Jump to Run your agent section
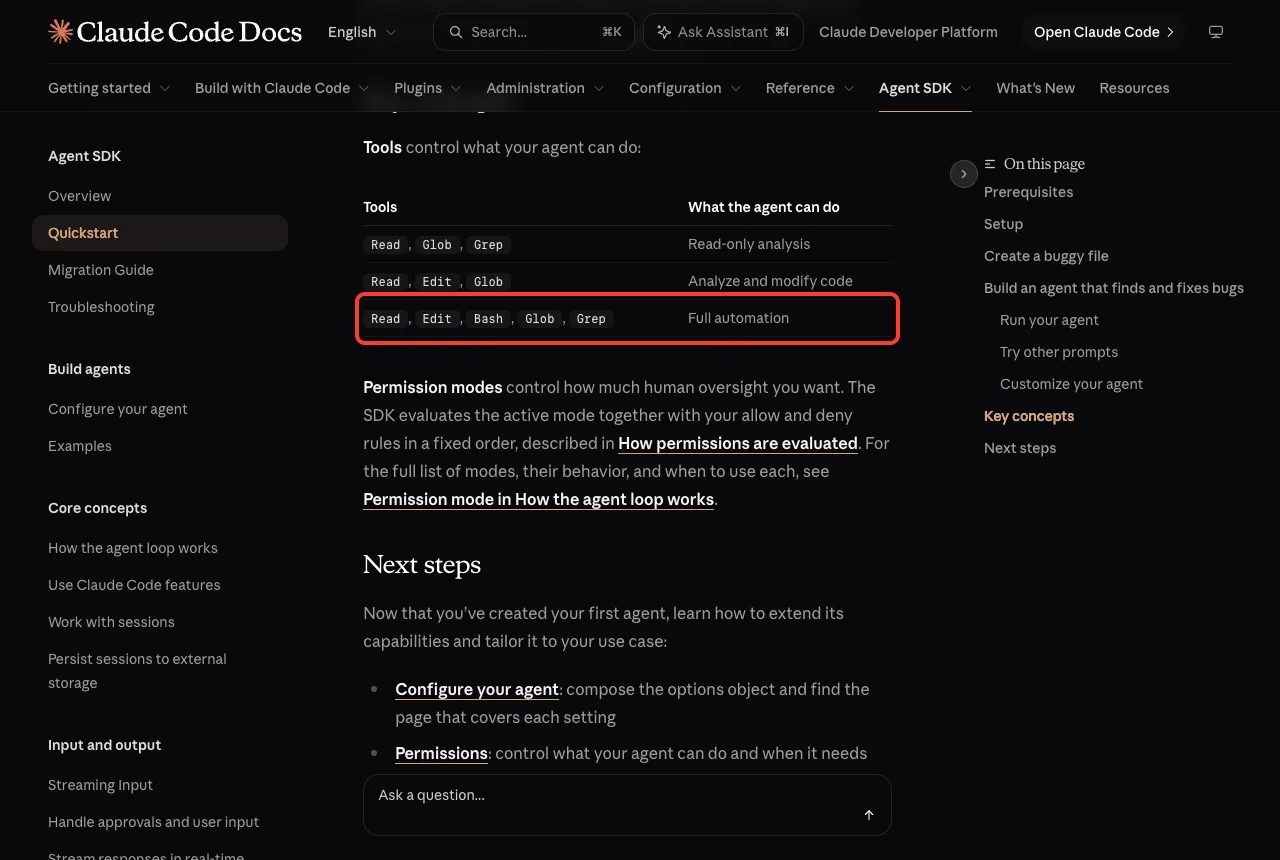 [x=1049, y=320]
